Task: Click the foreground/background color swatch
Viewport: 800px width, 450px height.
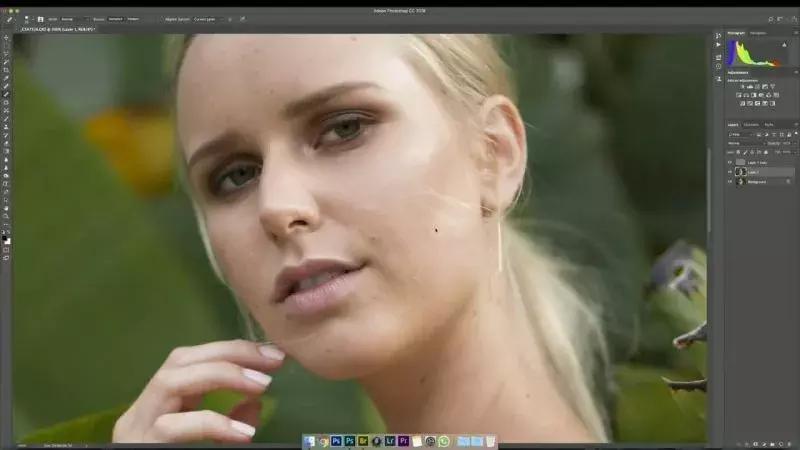Action: (6, 239)
